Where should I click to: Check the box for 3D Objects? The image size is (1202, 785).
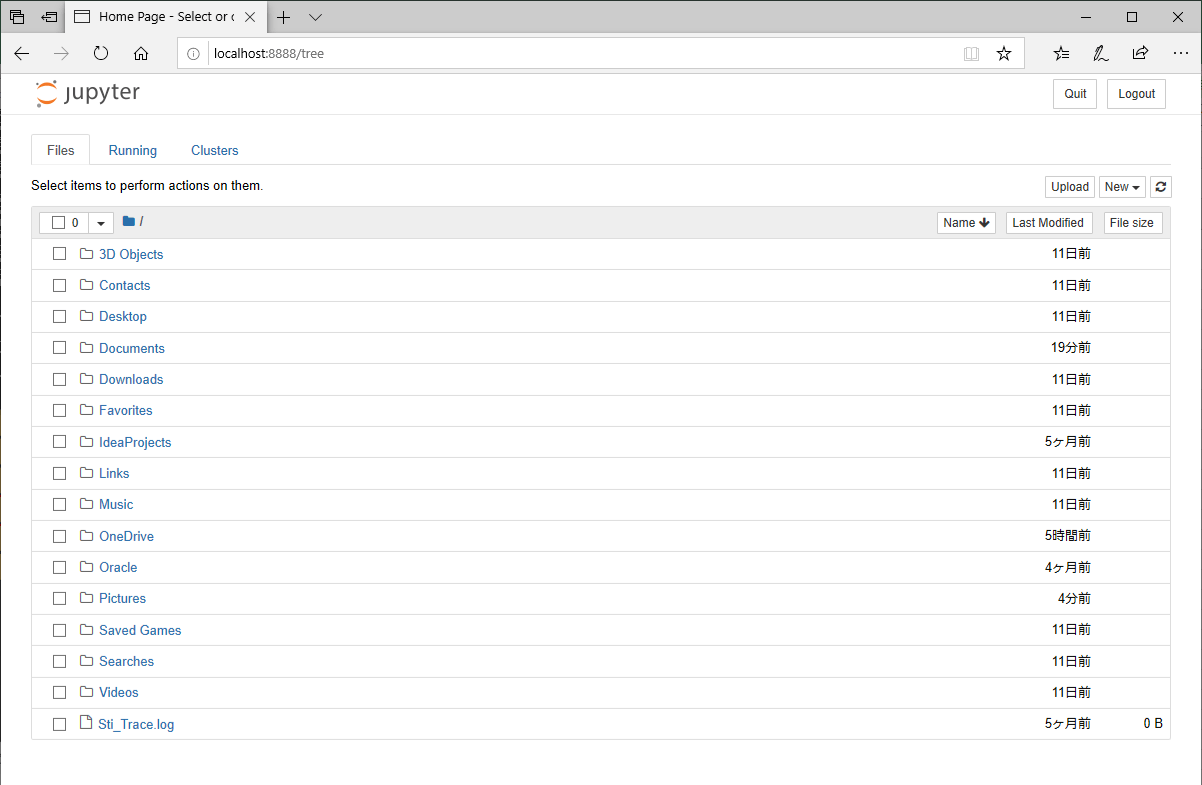[x=59, y=254]
